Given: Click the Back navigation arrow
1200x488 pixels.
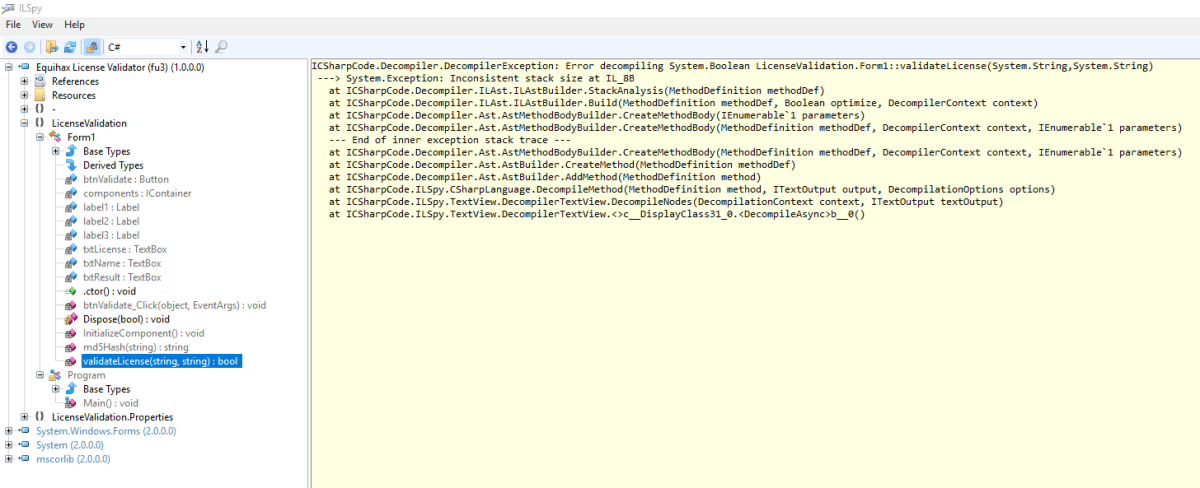Looking at the screenshot, I should click(x=12, y=47).
